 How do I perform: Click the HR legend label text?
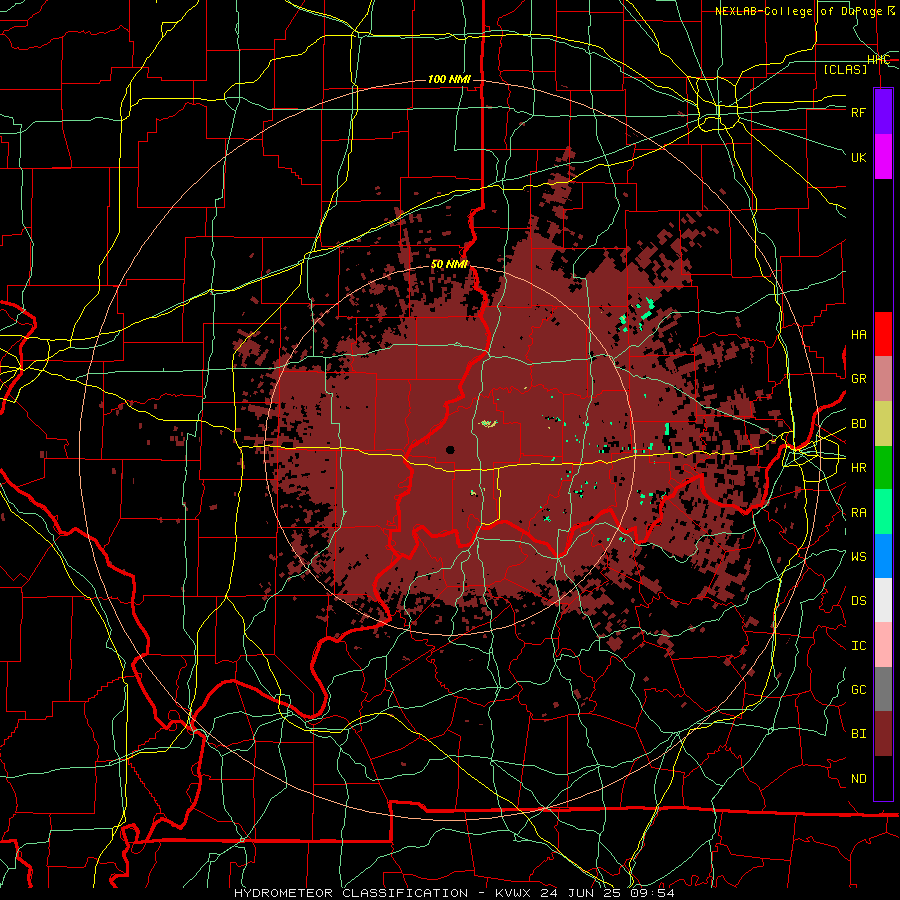pyautogui.click(x=858, y=468)
